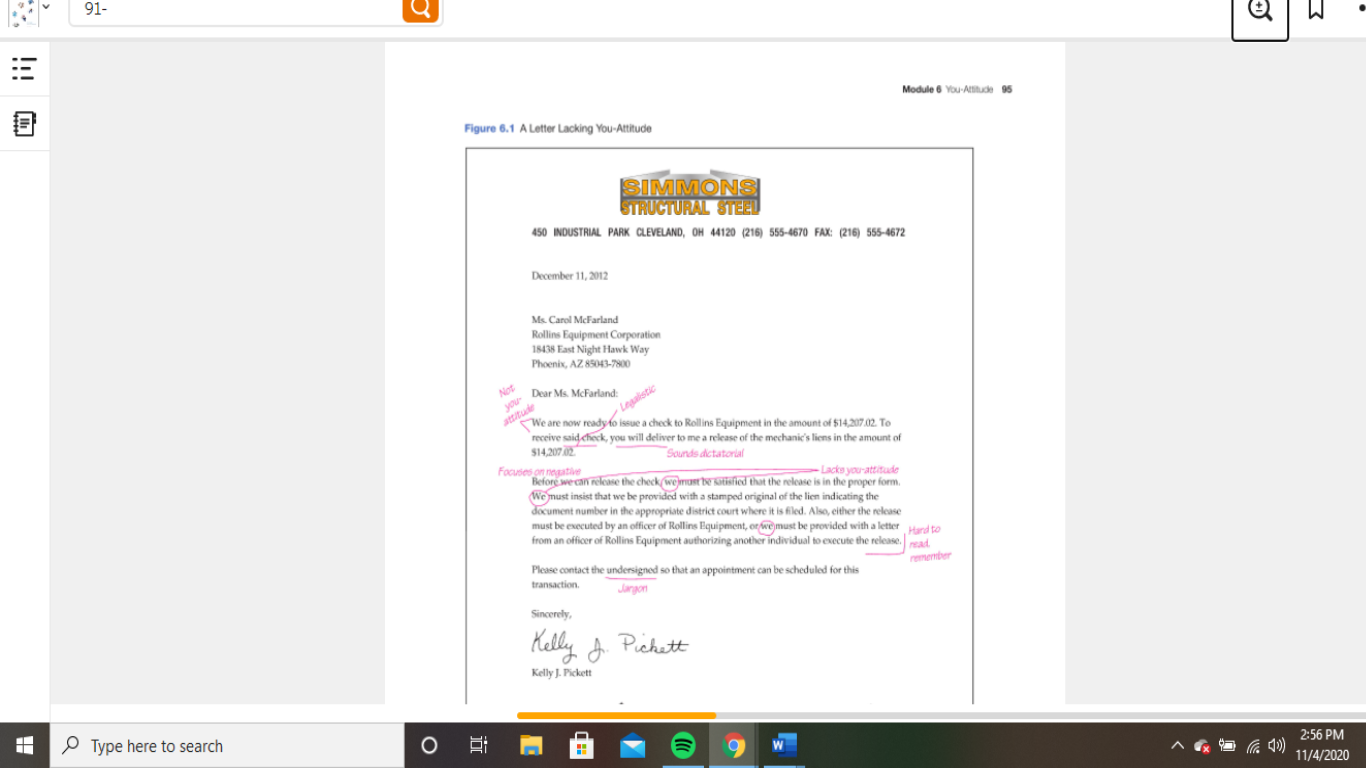Open the Start menu
This screenshot has width=1366, height=768.
click(x=23, y=745)
